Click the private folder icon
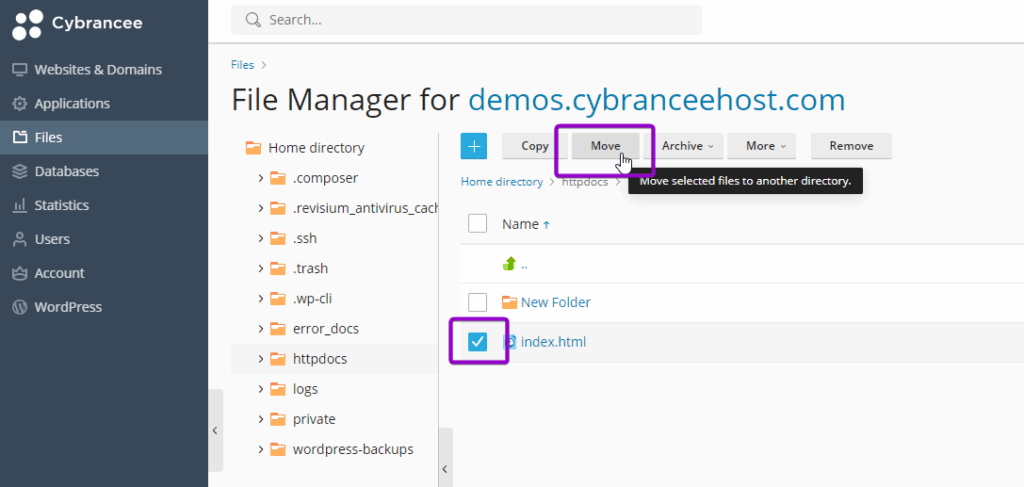The width and height of the screenshot is (1024, 487). click(278, 419)
